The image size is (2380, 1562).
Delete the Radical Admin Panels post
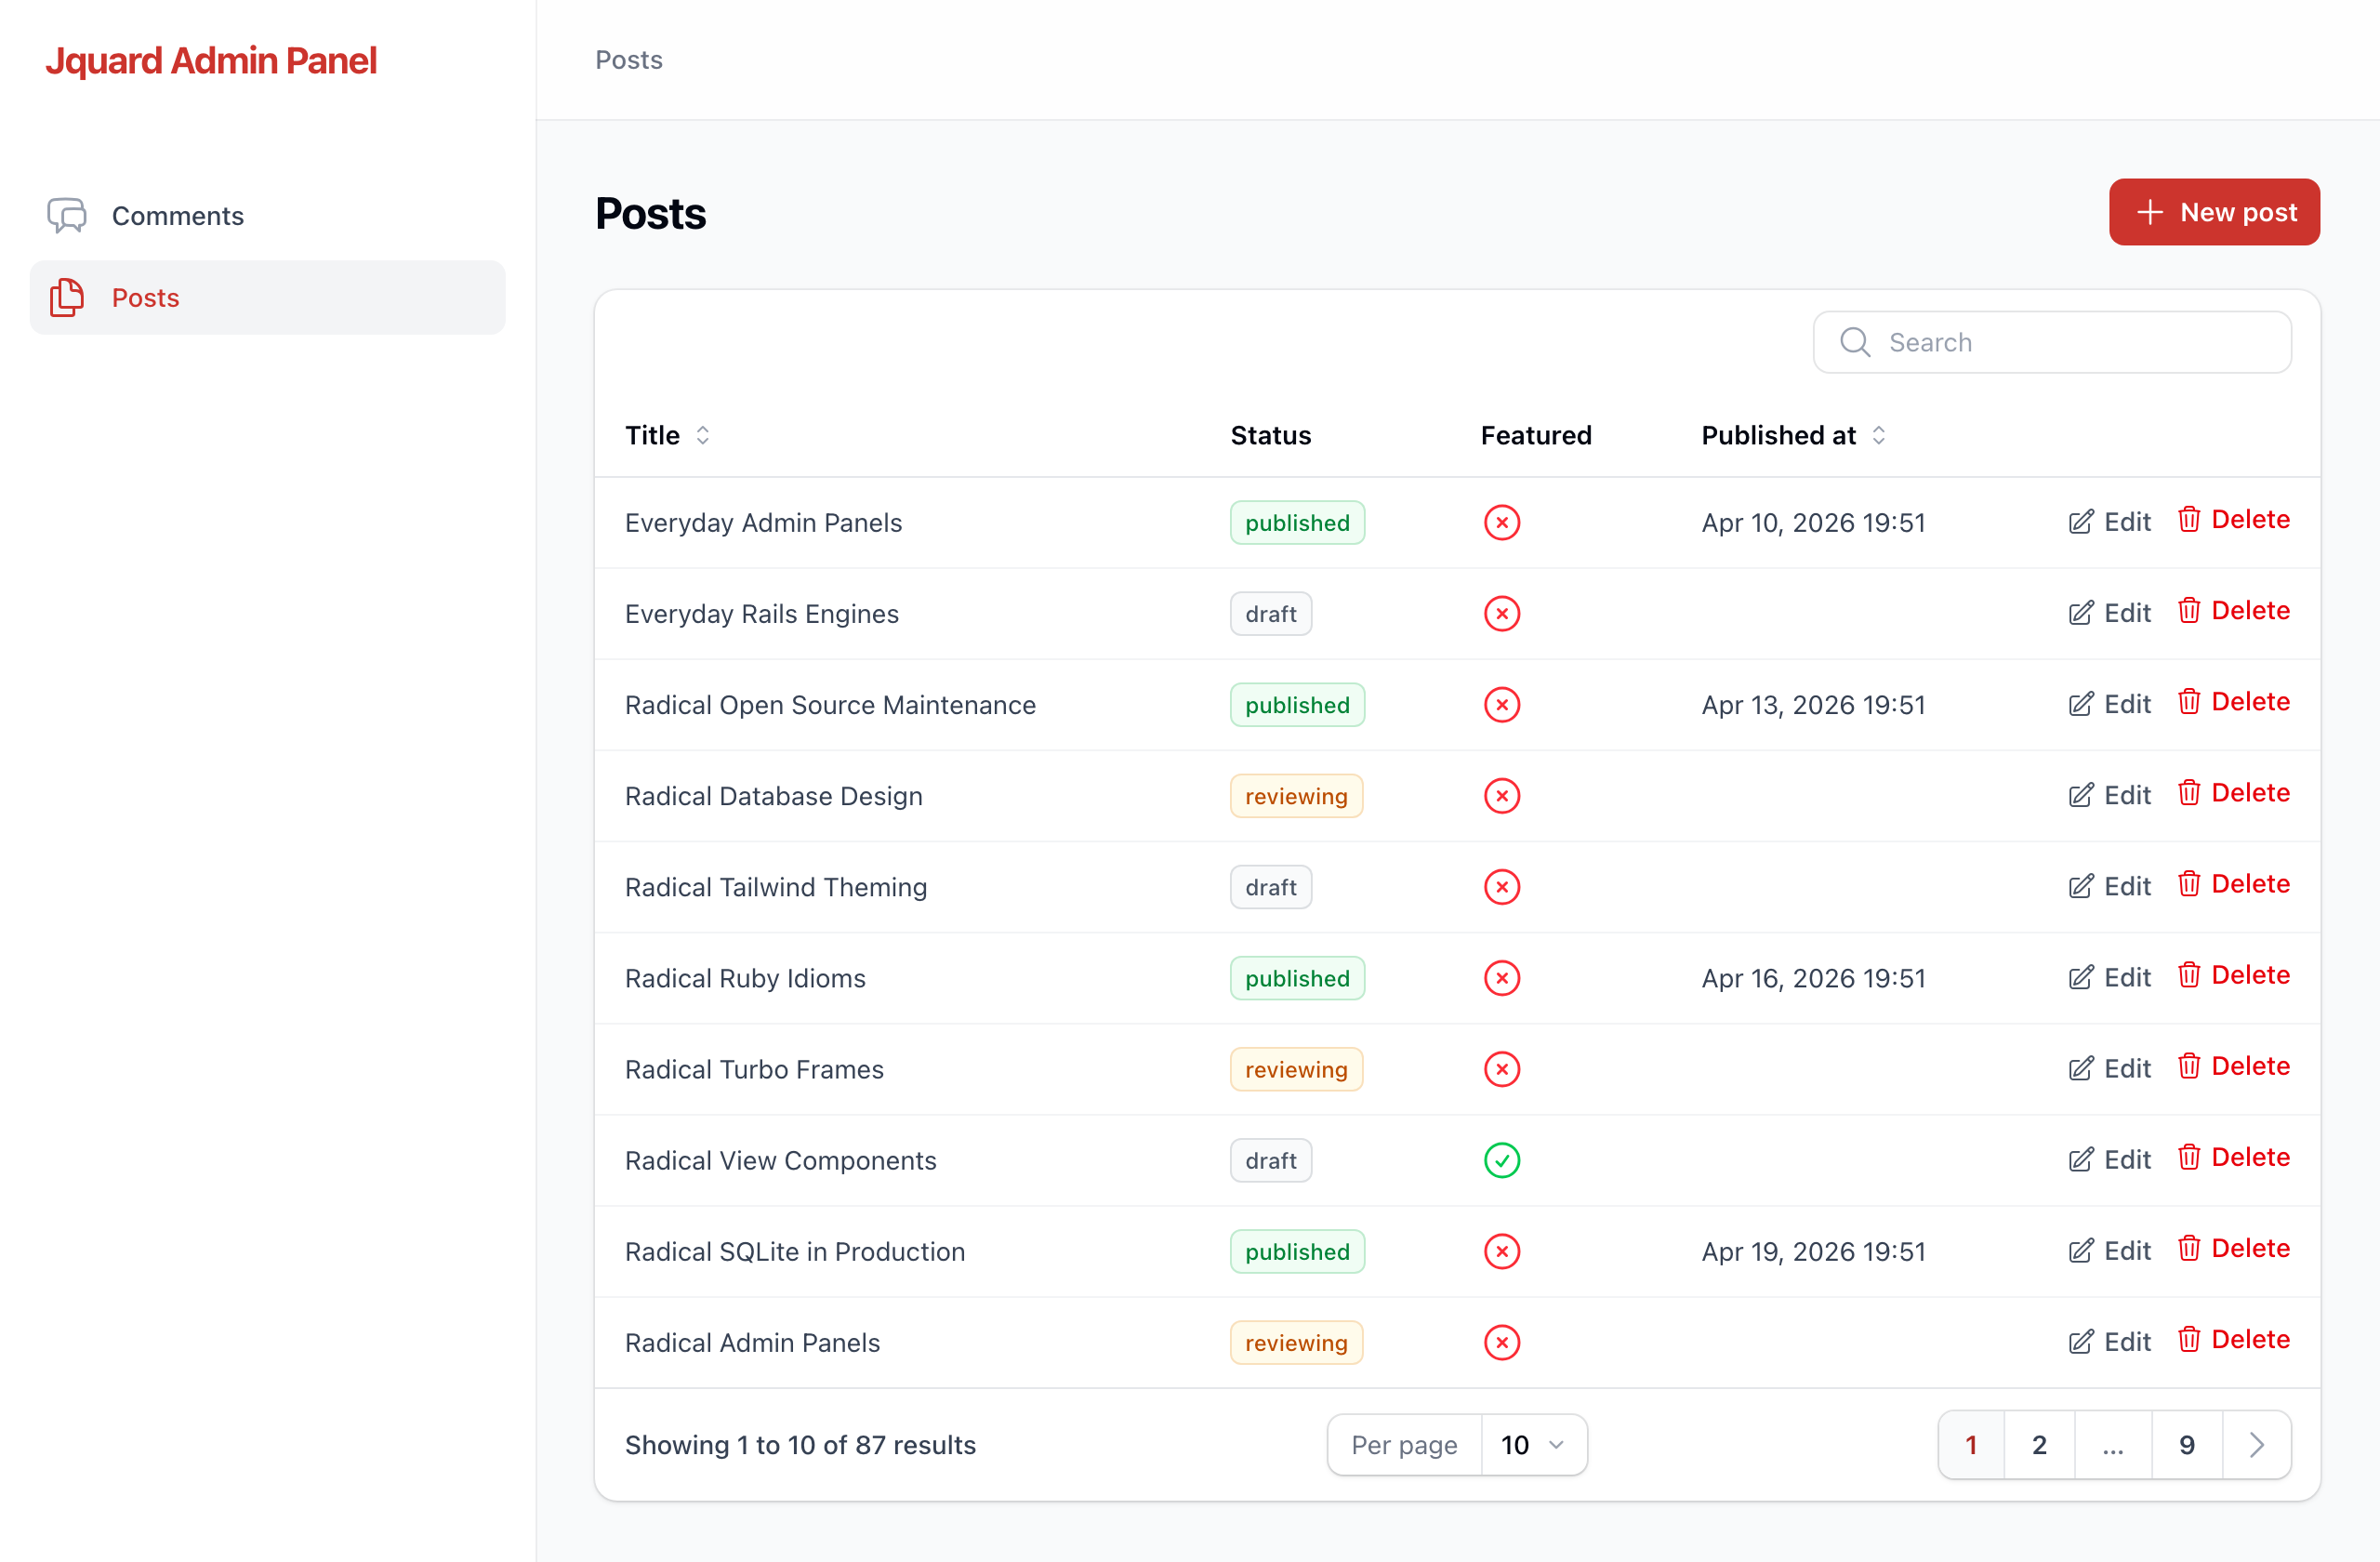coord(2234,1338)
